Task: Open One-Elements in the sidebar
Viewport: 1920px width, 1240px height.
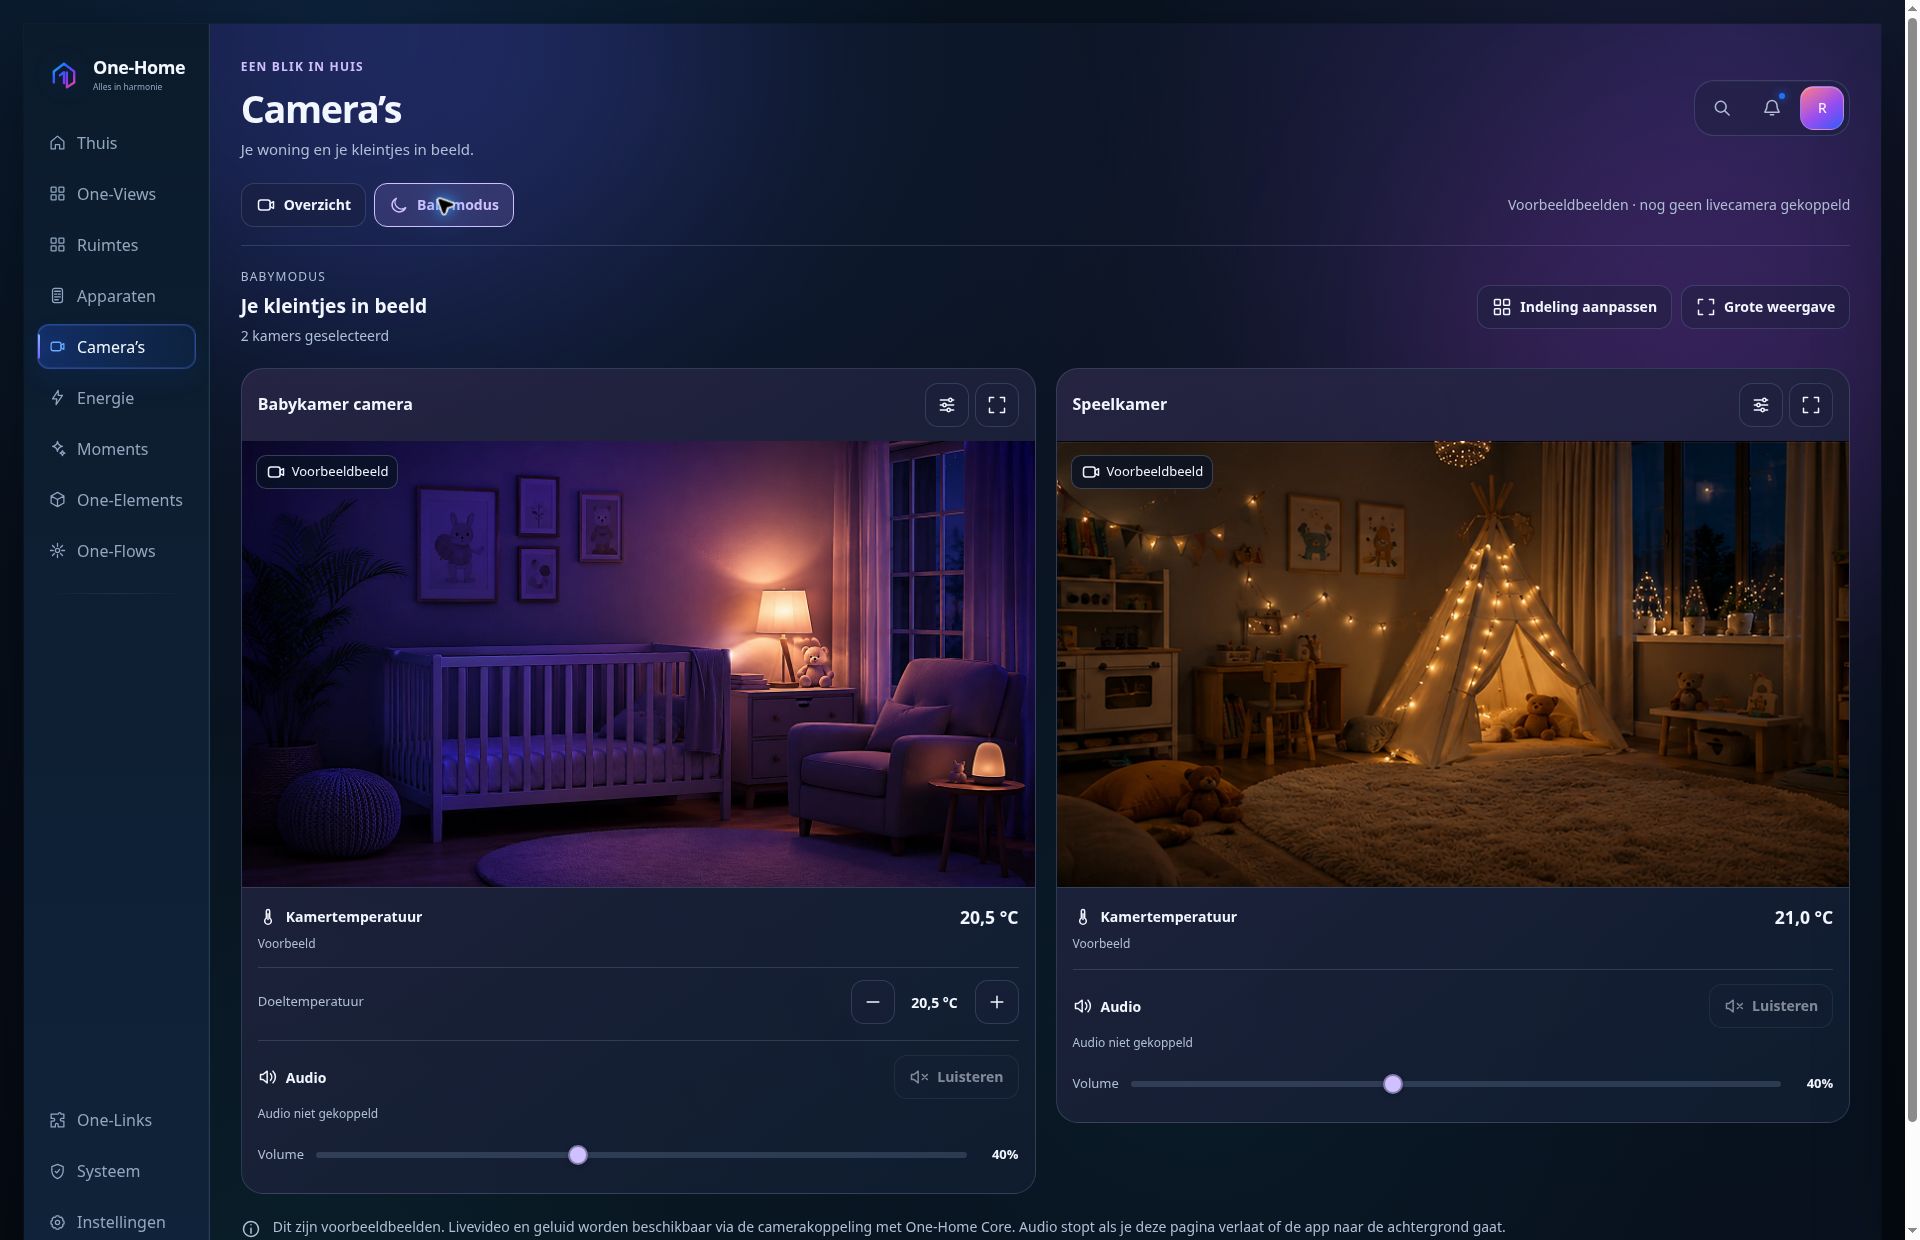Action: [116, 500]
